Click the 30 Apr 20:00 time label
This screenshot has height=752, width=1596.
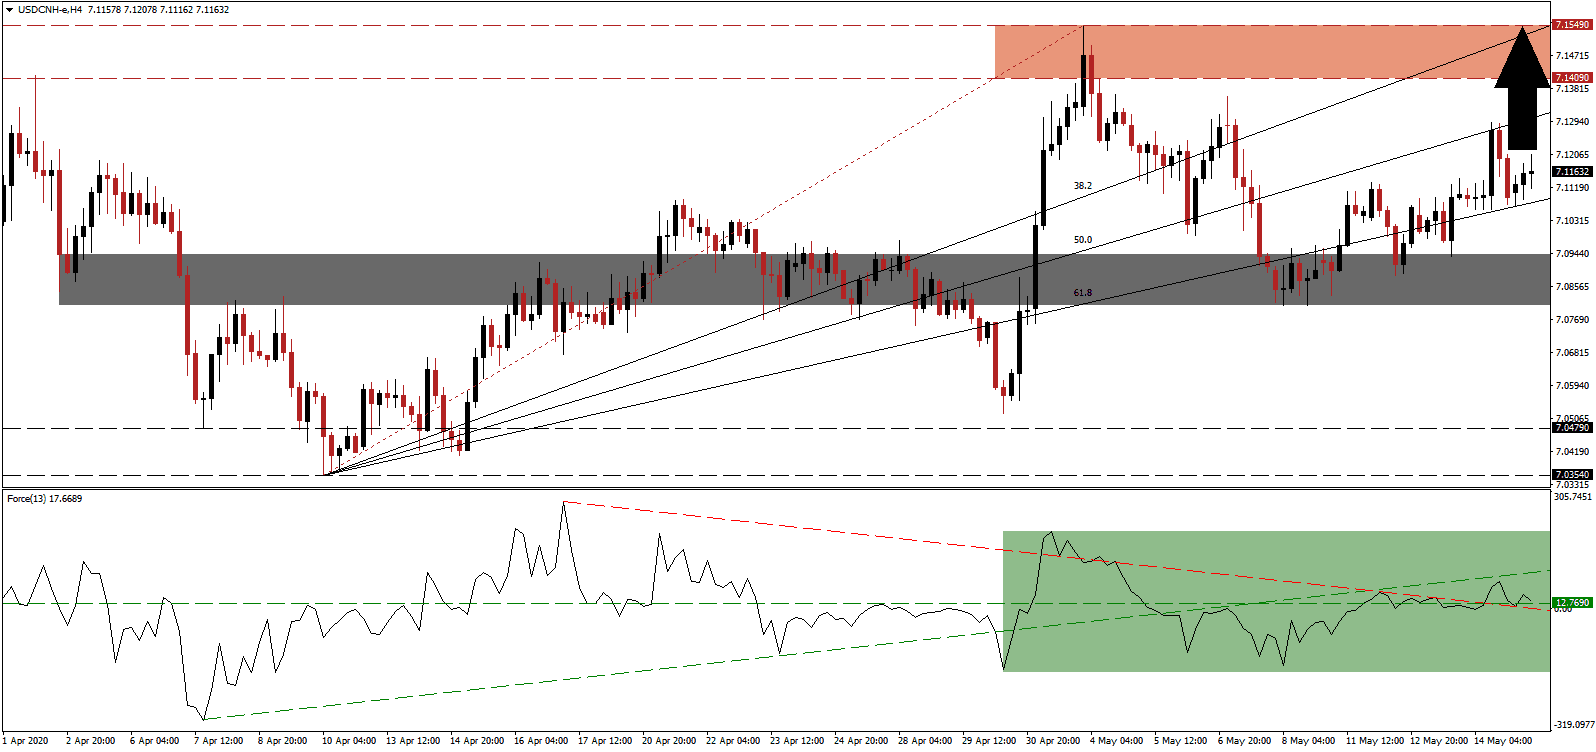(x=1054, y=741)
